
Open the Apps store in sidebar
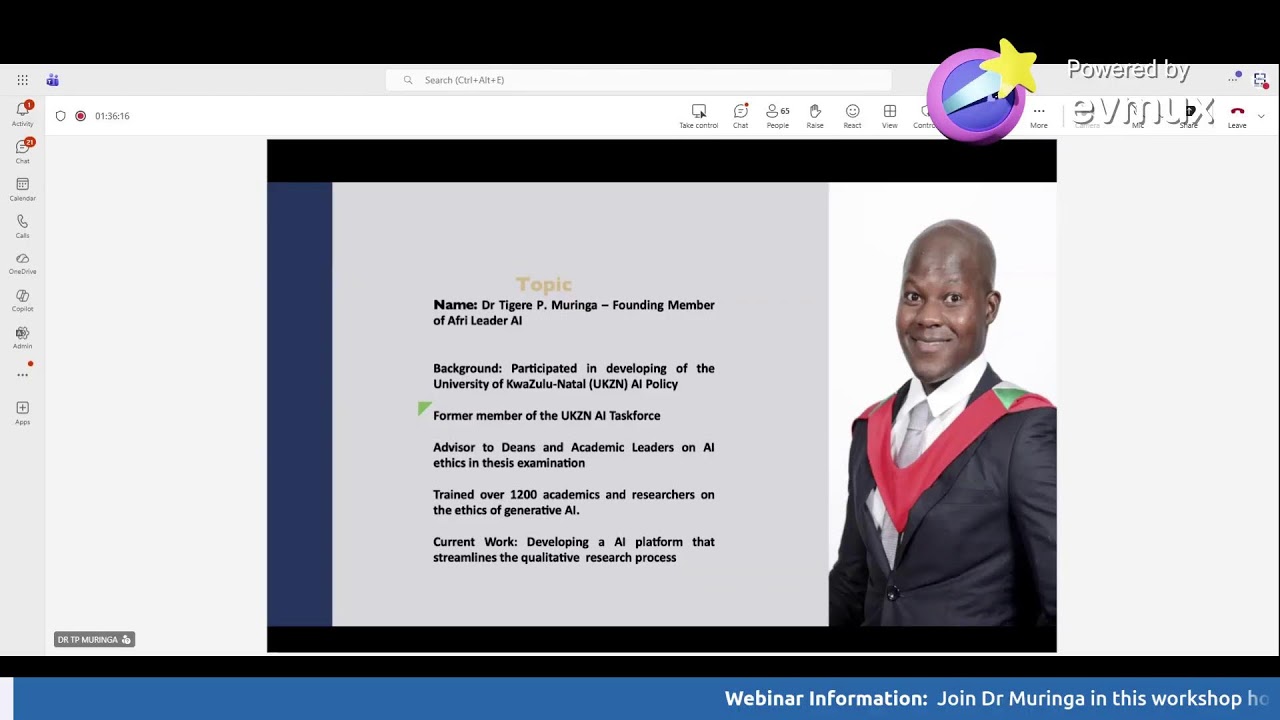(22, 412)
